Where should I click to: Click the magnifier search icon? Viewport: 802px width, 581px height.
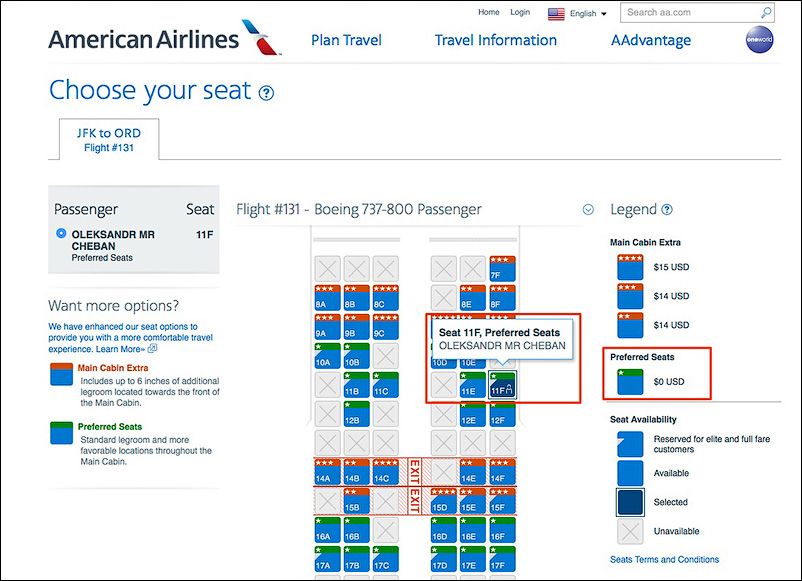(x=766, y=13)
